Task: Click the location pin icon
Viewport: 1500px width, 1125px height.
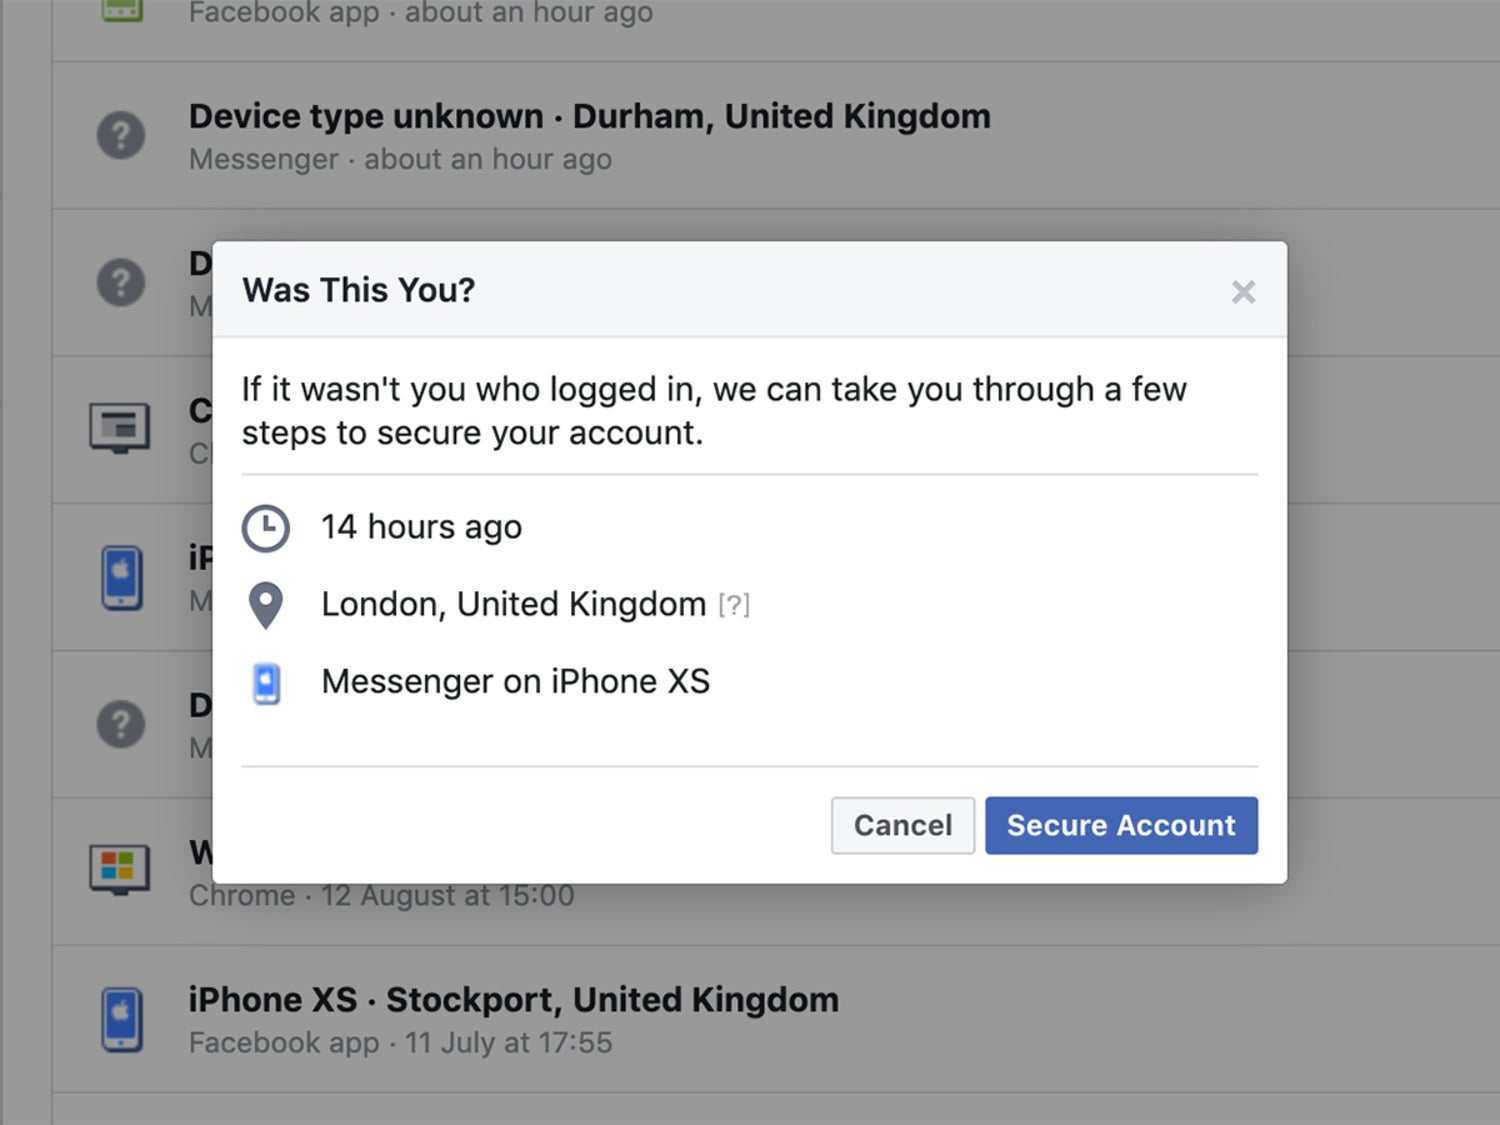Action: click(266, 605)
